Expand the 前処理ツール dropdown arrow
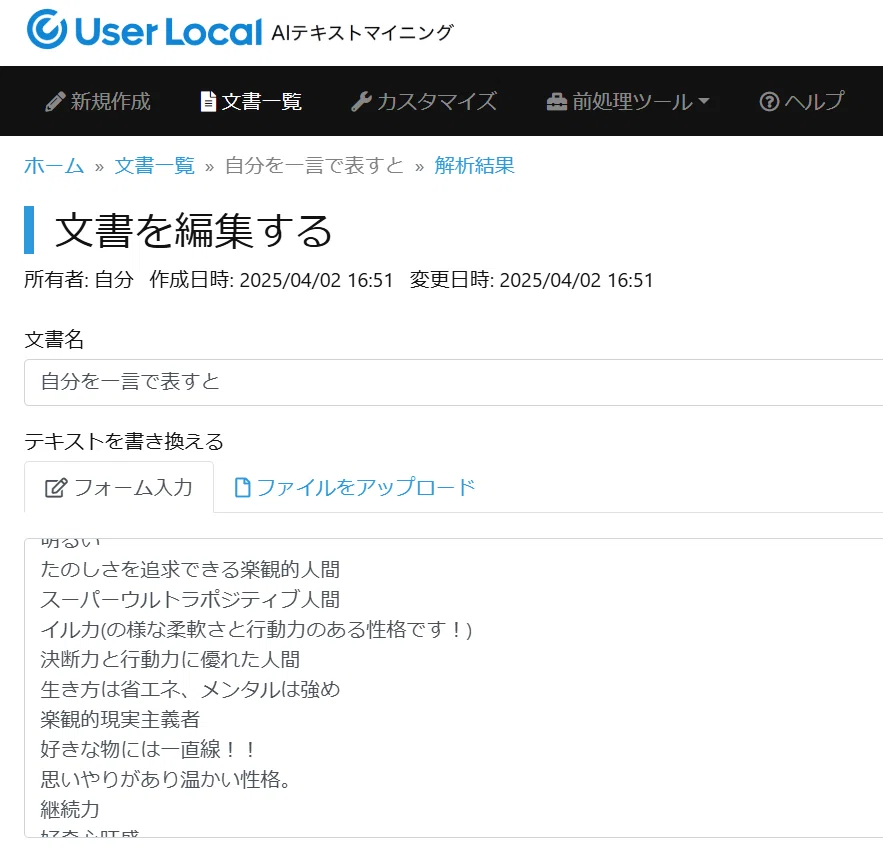Screen dimensions: 883x852 [703, 101]
